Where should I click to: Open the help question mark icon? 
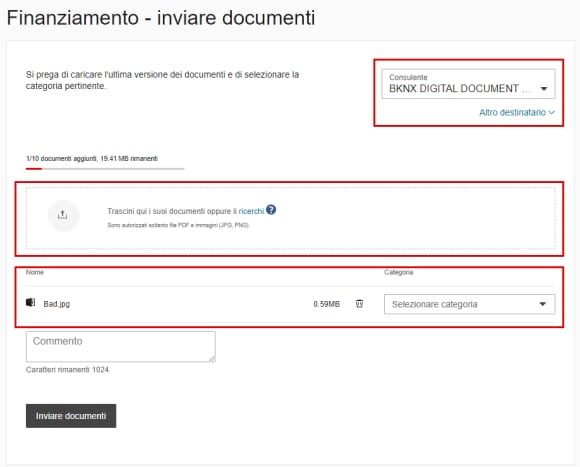(x=271, y=210)
